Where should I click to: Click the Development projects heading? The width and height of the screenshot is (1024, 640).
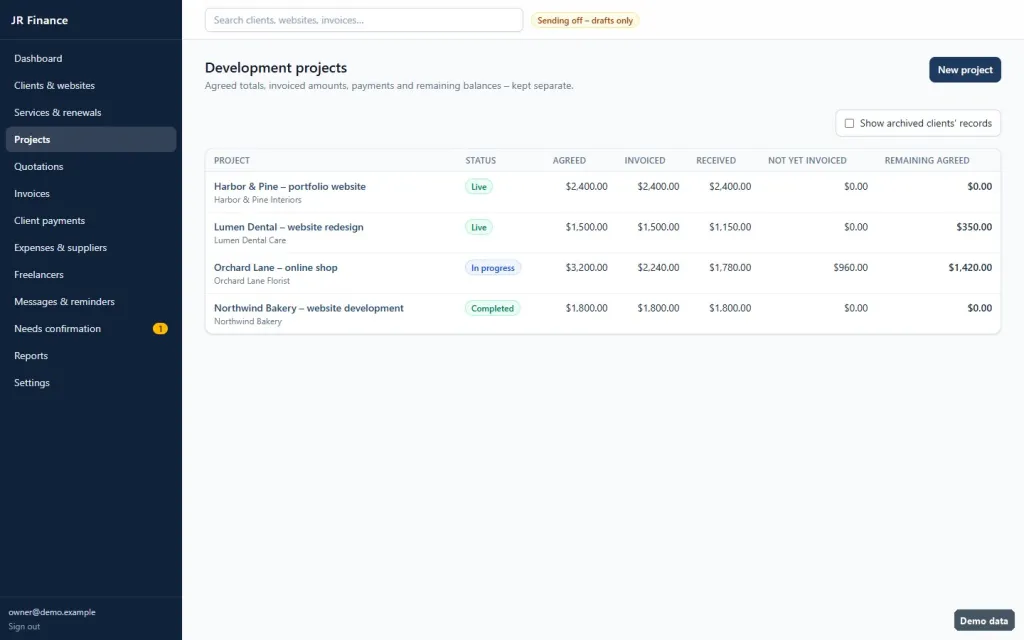click(x=276, y=68)
